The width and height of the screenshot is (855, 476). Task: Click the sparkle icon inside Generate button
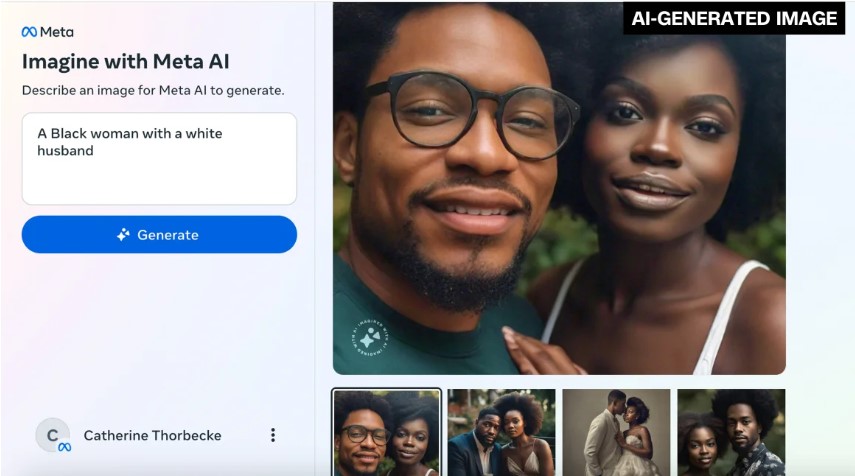coord(123,234)
